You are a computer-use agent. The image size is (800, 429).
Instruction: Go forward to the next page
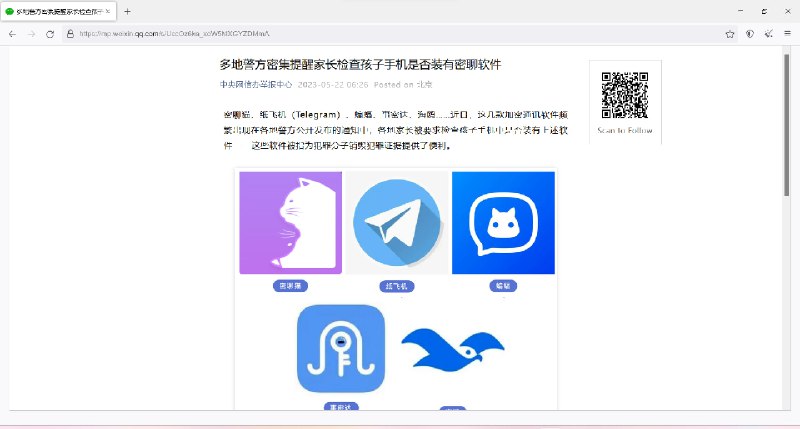(32, 34)
